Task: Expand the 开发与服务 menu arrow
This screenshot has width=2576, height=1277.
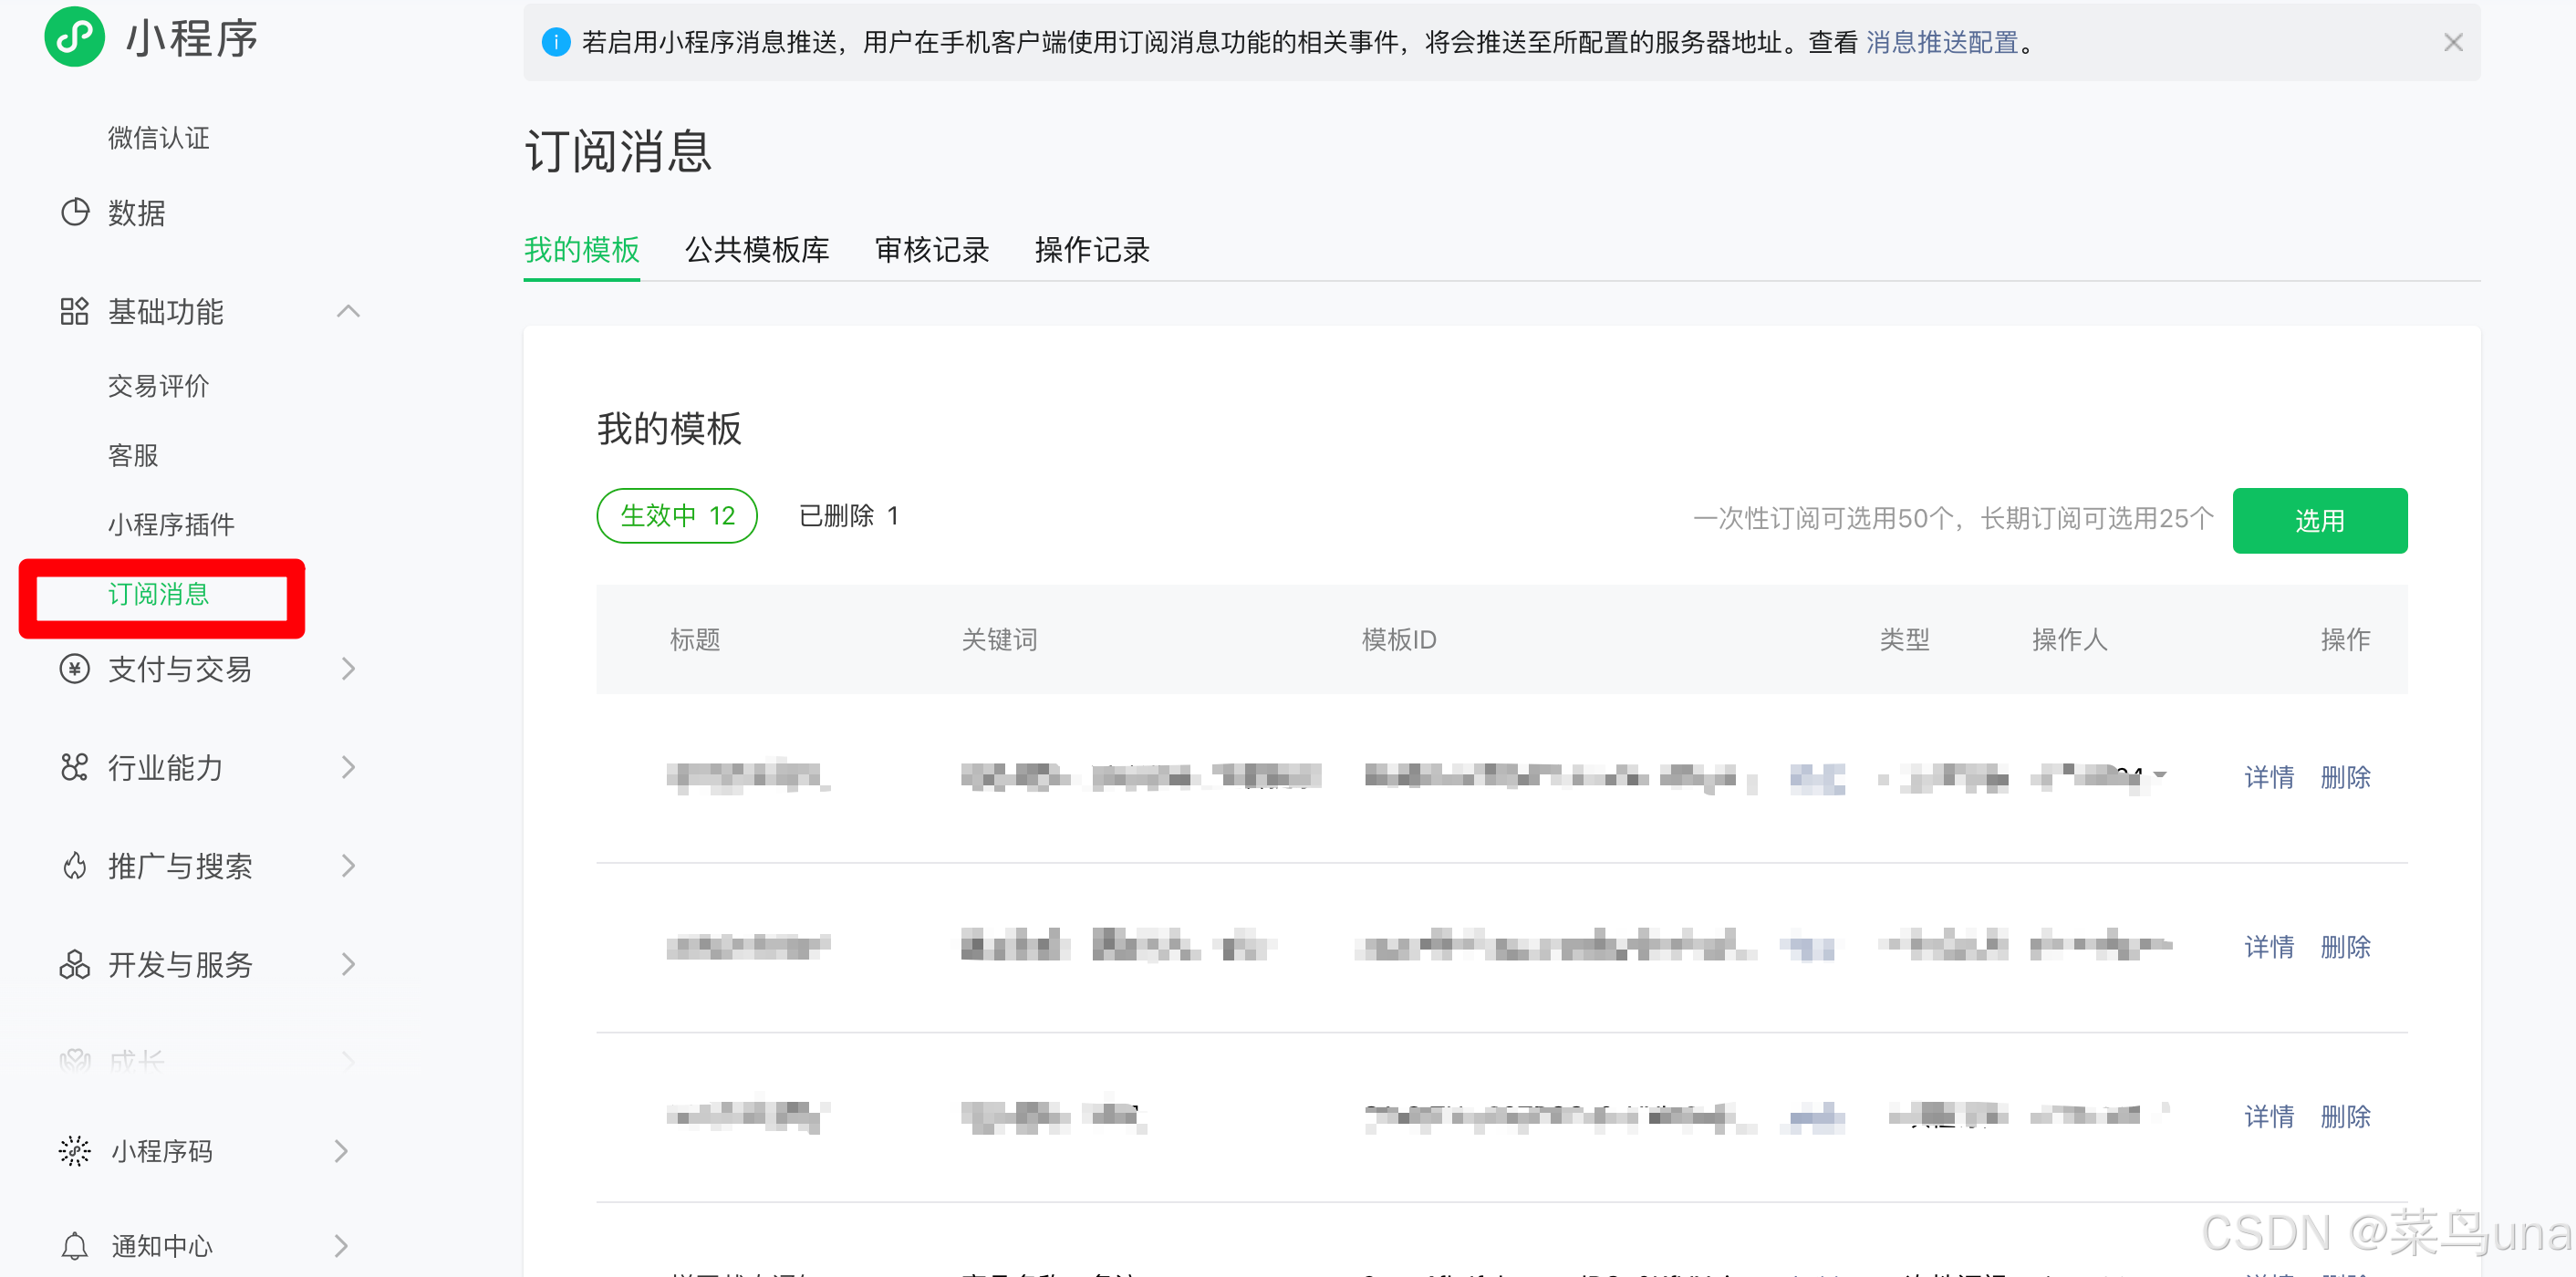Action: [348, 965]
